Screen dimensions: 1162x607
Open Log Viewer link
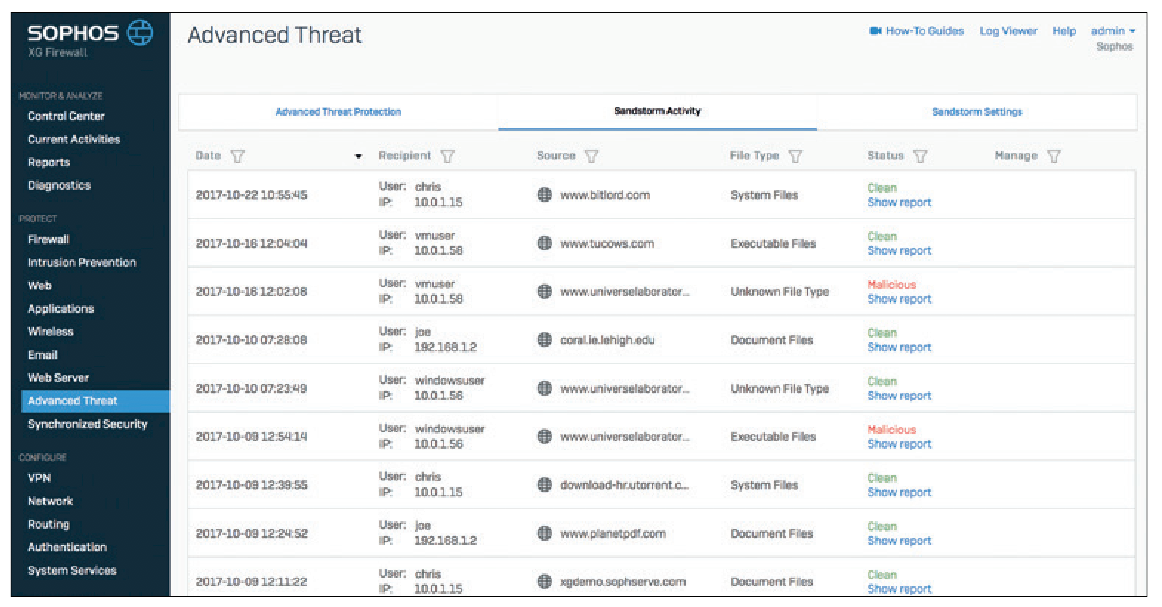(1008, 31)
